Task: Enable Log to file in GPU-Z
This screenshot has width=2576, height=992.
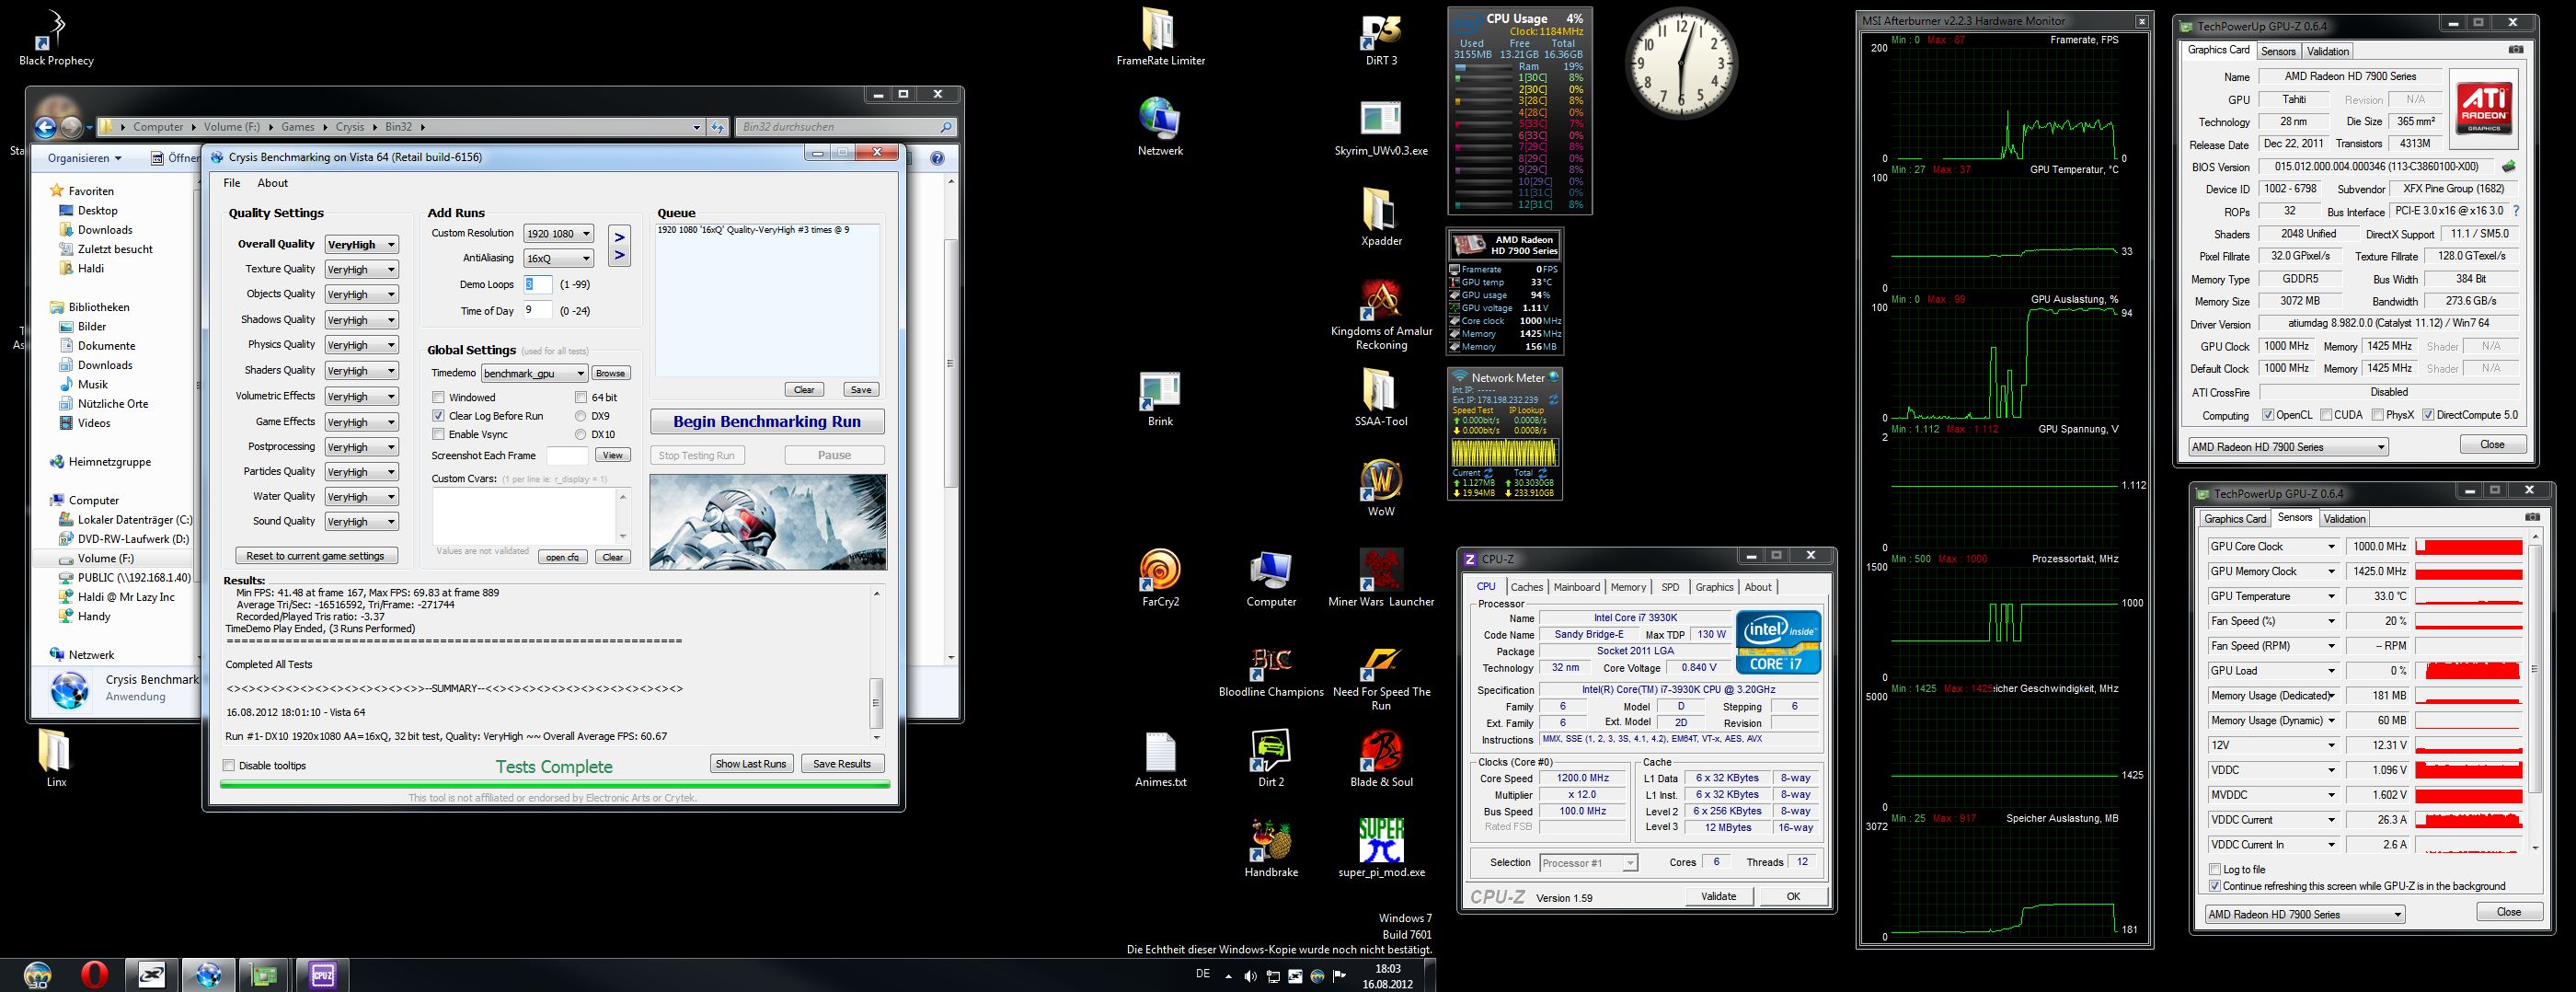Action: pos(2214,869)
